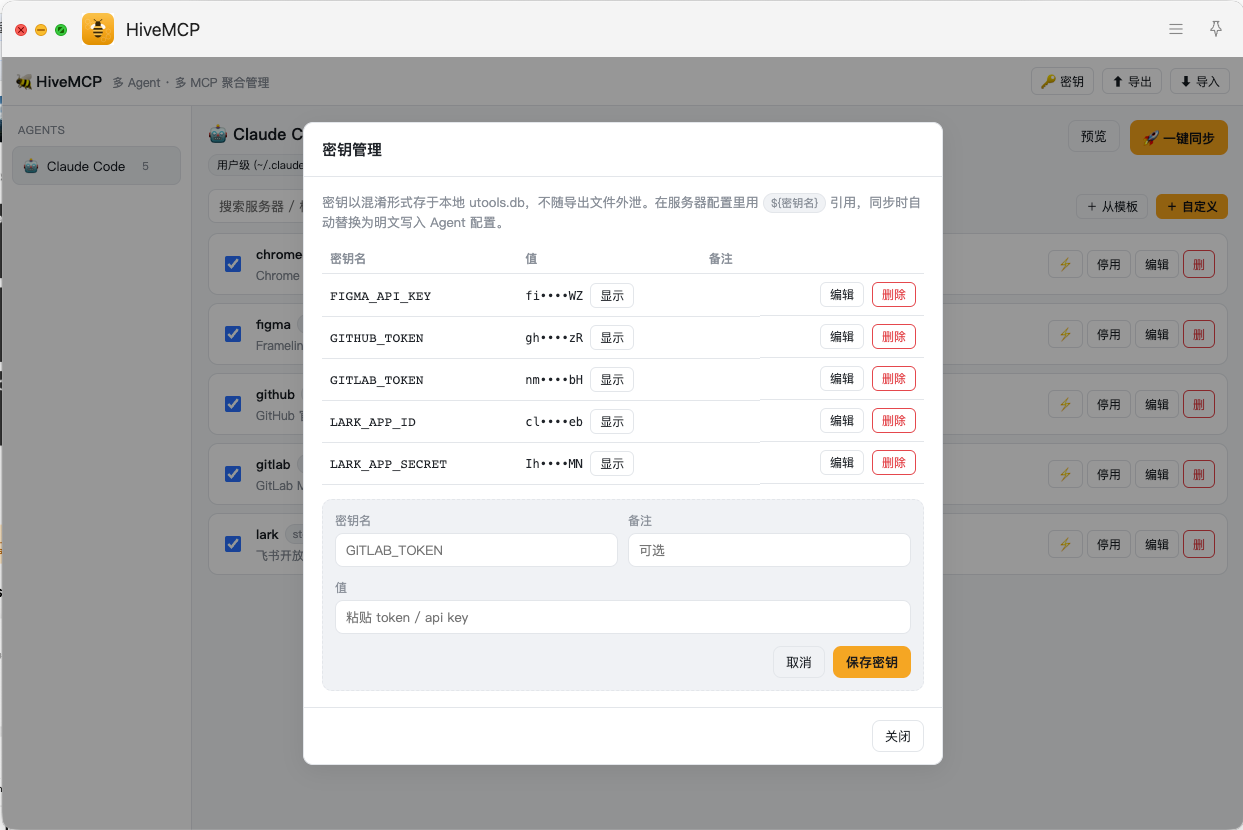Click the ${密钥名} reference tag
The width and height of the screenshot is (1243, 830).
coord(795,202)
